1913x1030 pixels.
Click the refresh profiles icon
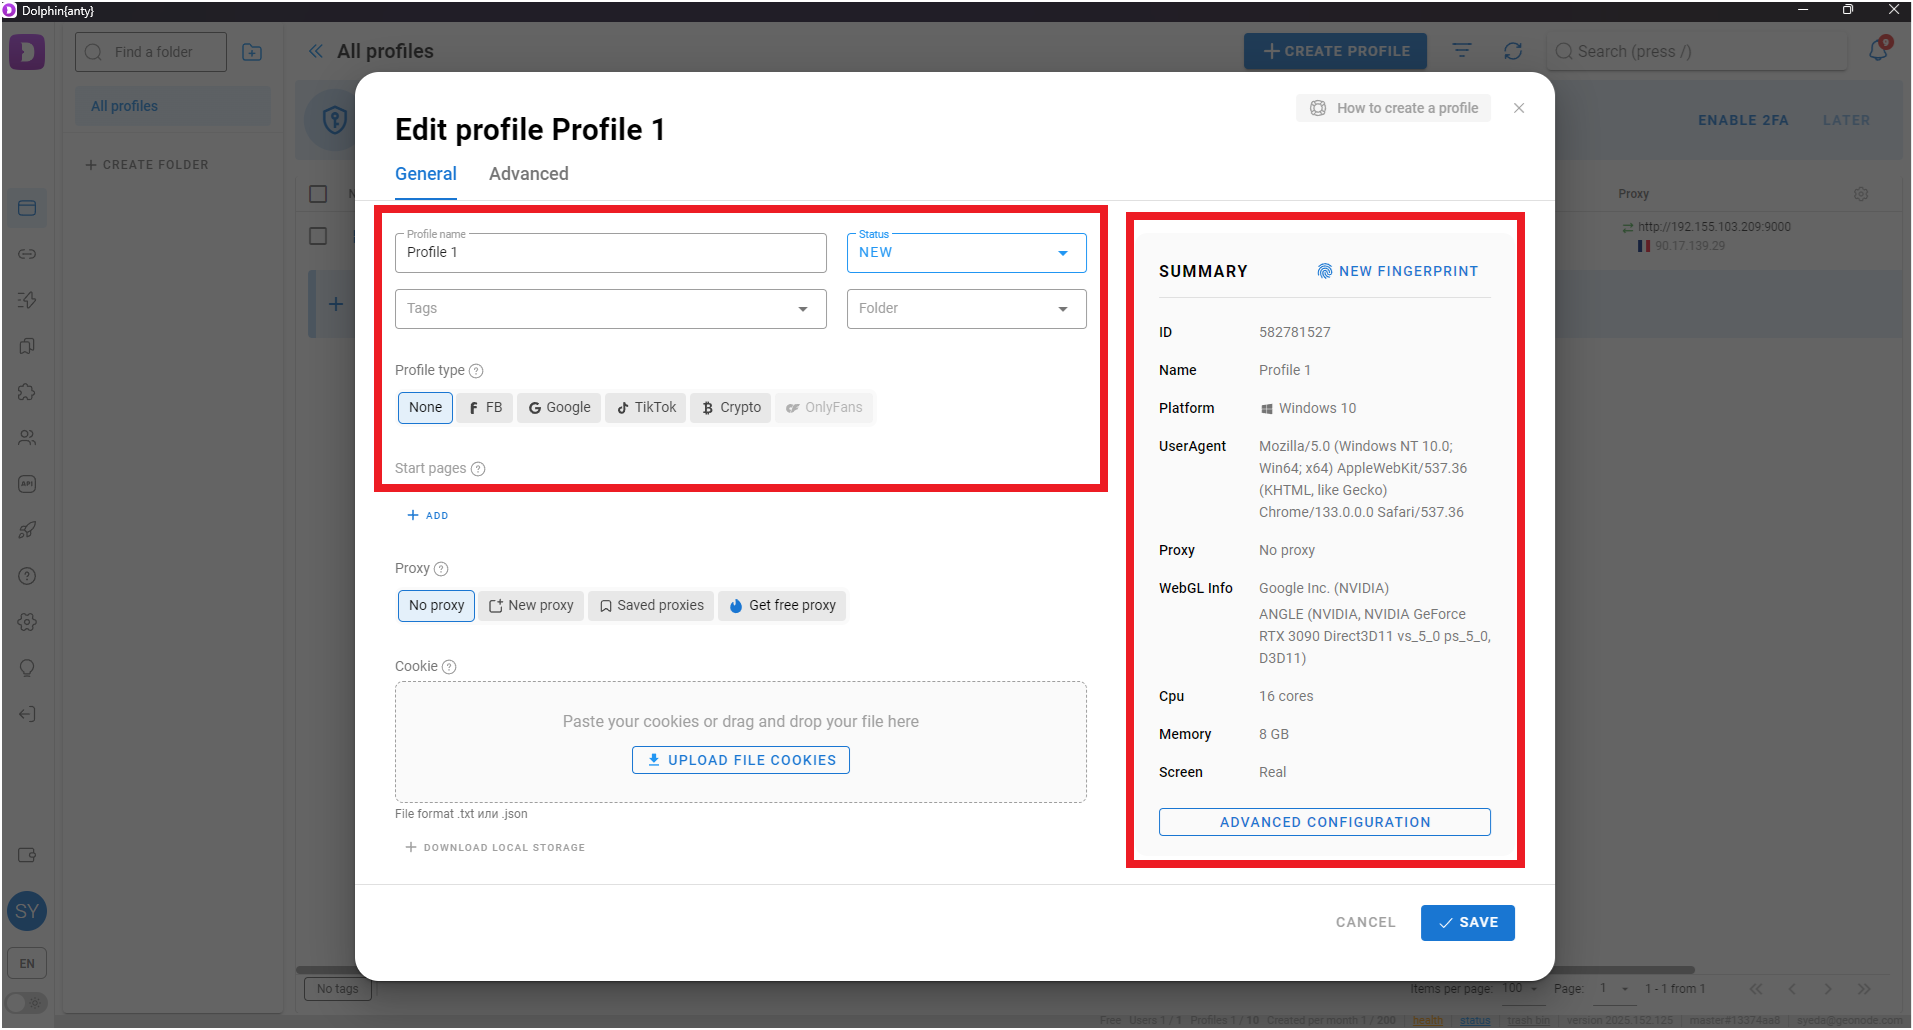tap(1513, 50)
